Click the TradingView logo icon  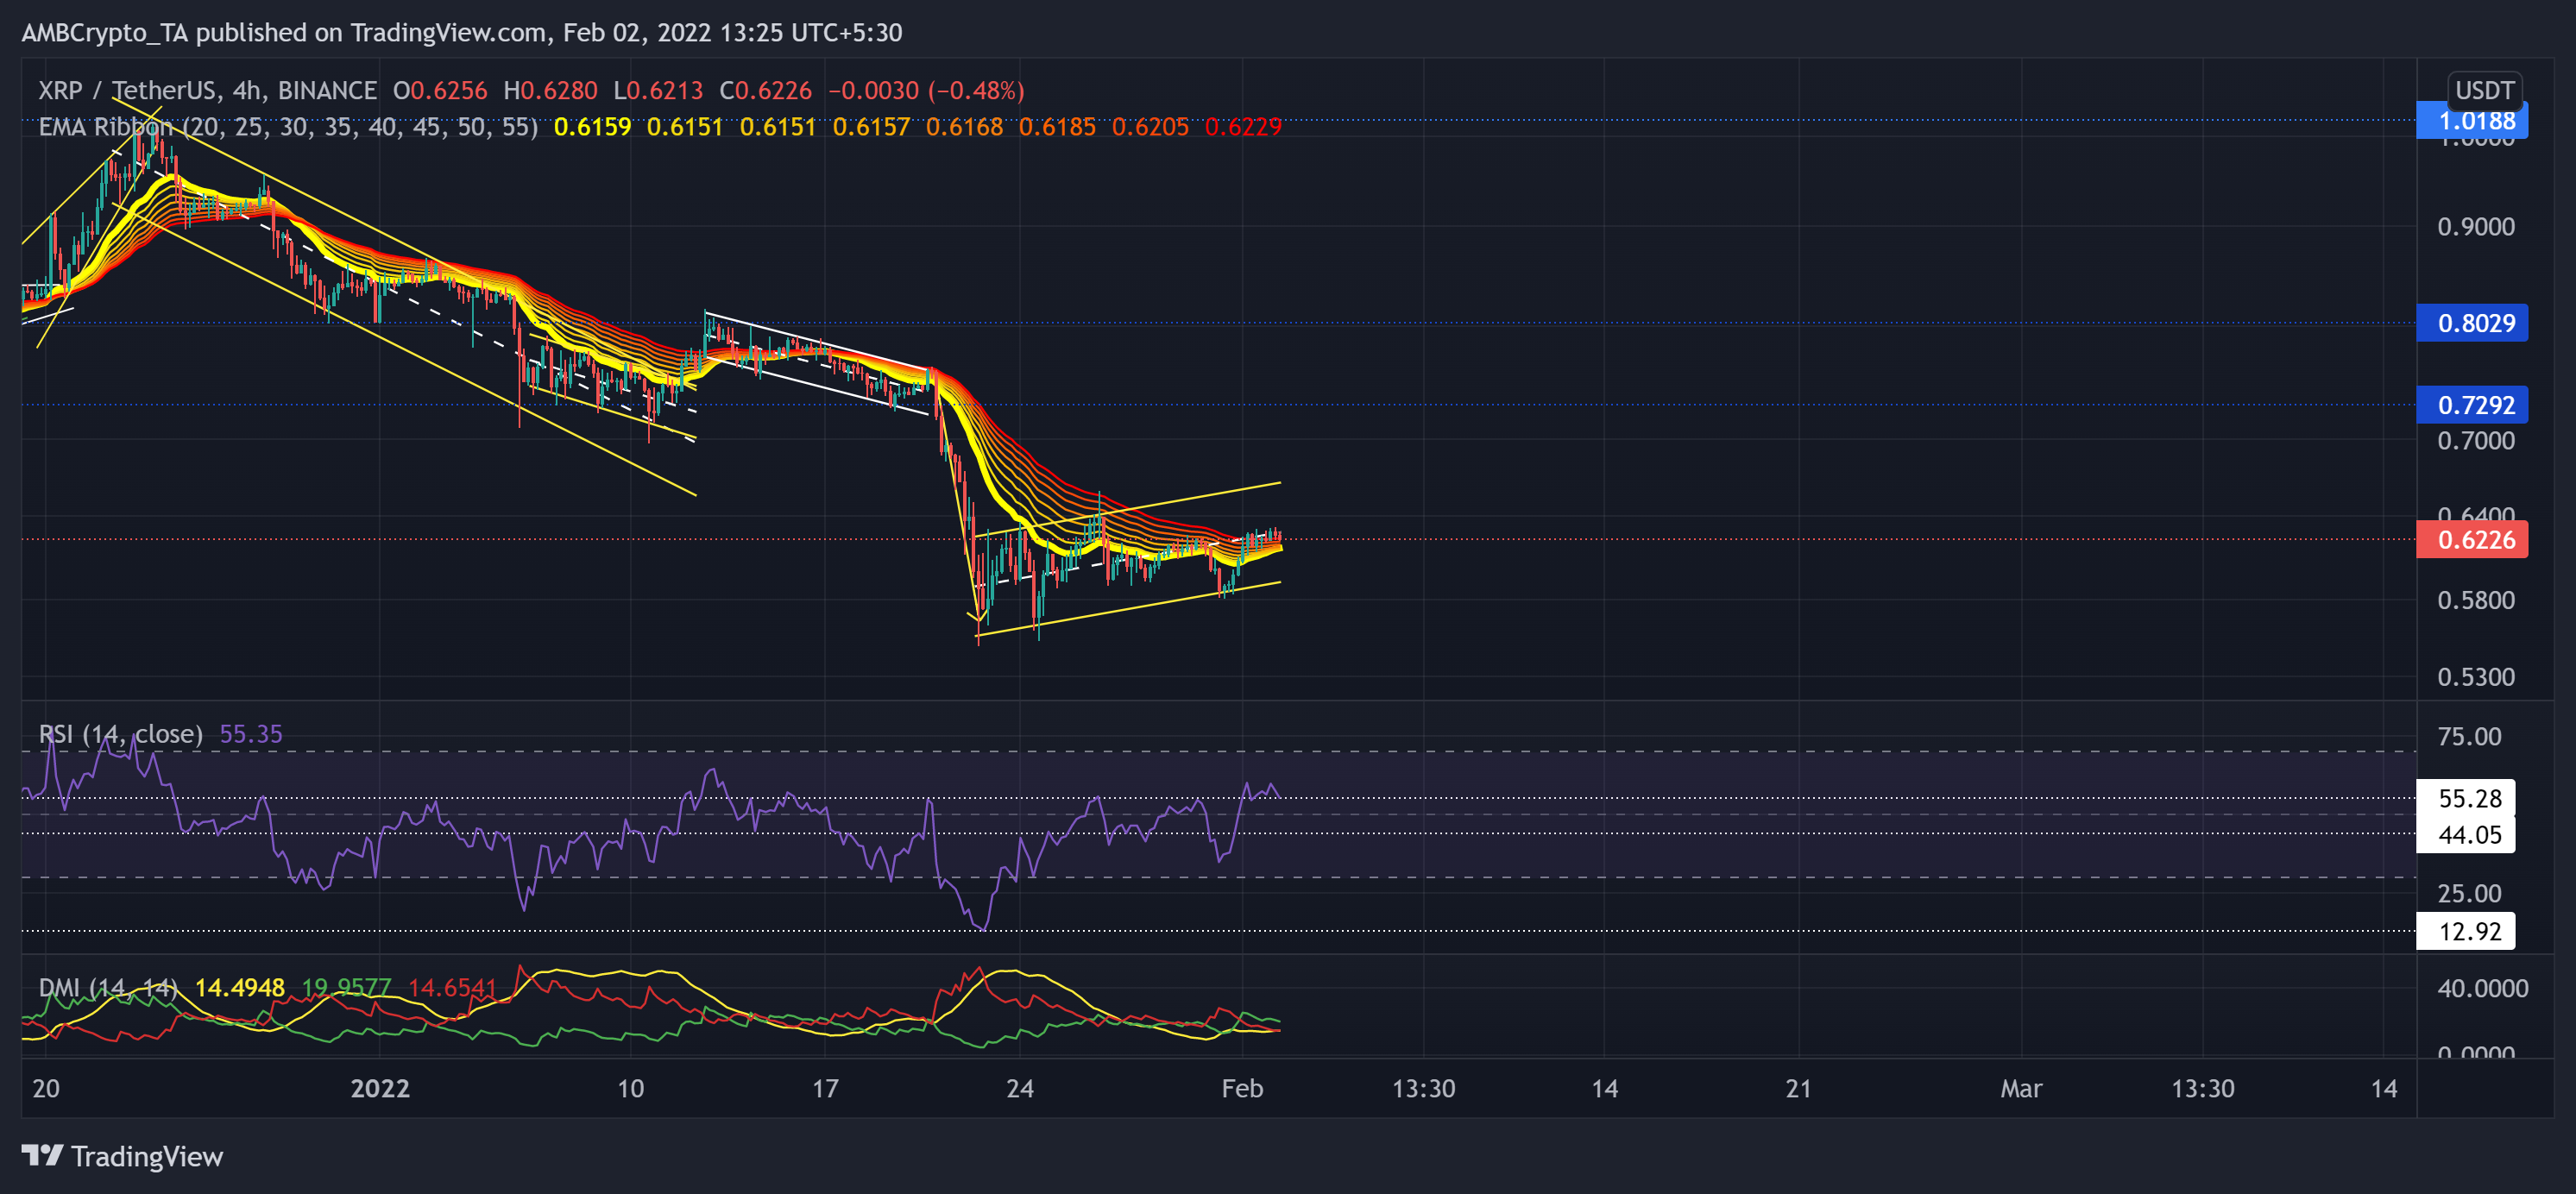pos(42,1156)
